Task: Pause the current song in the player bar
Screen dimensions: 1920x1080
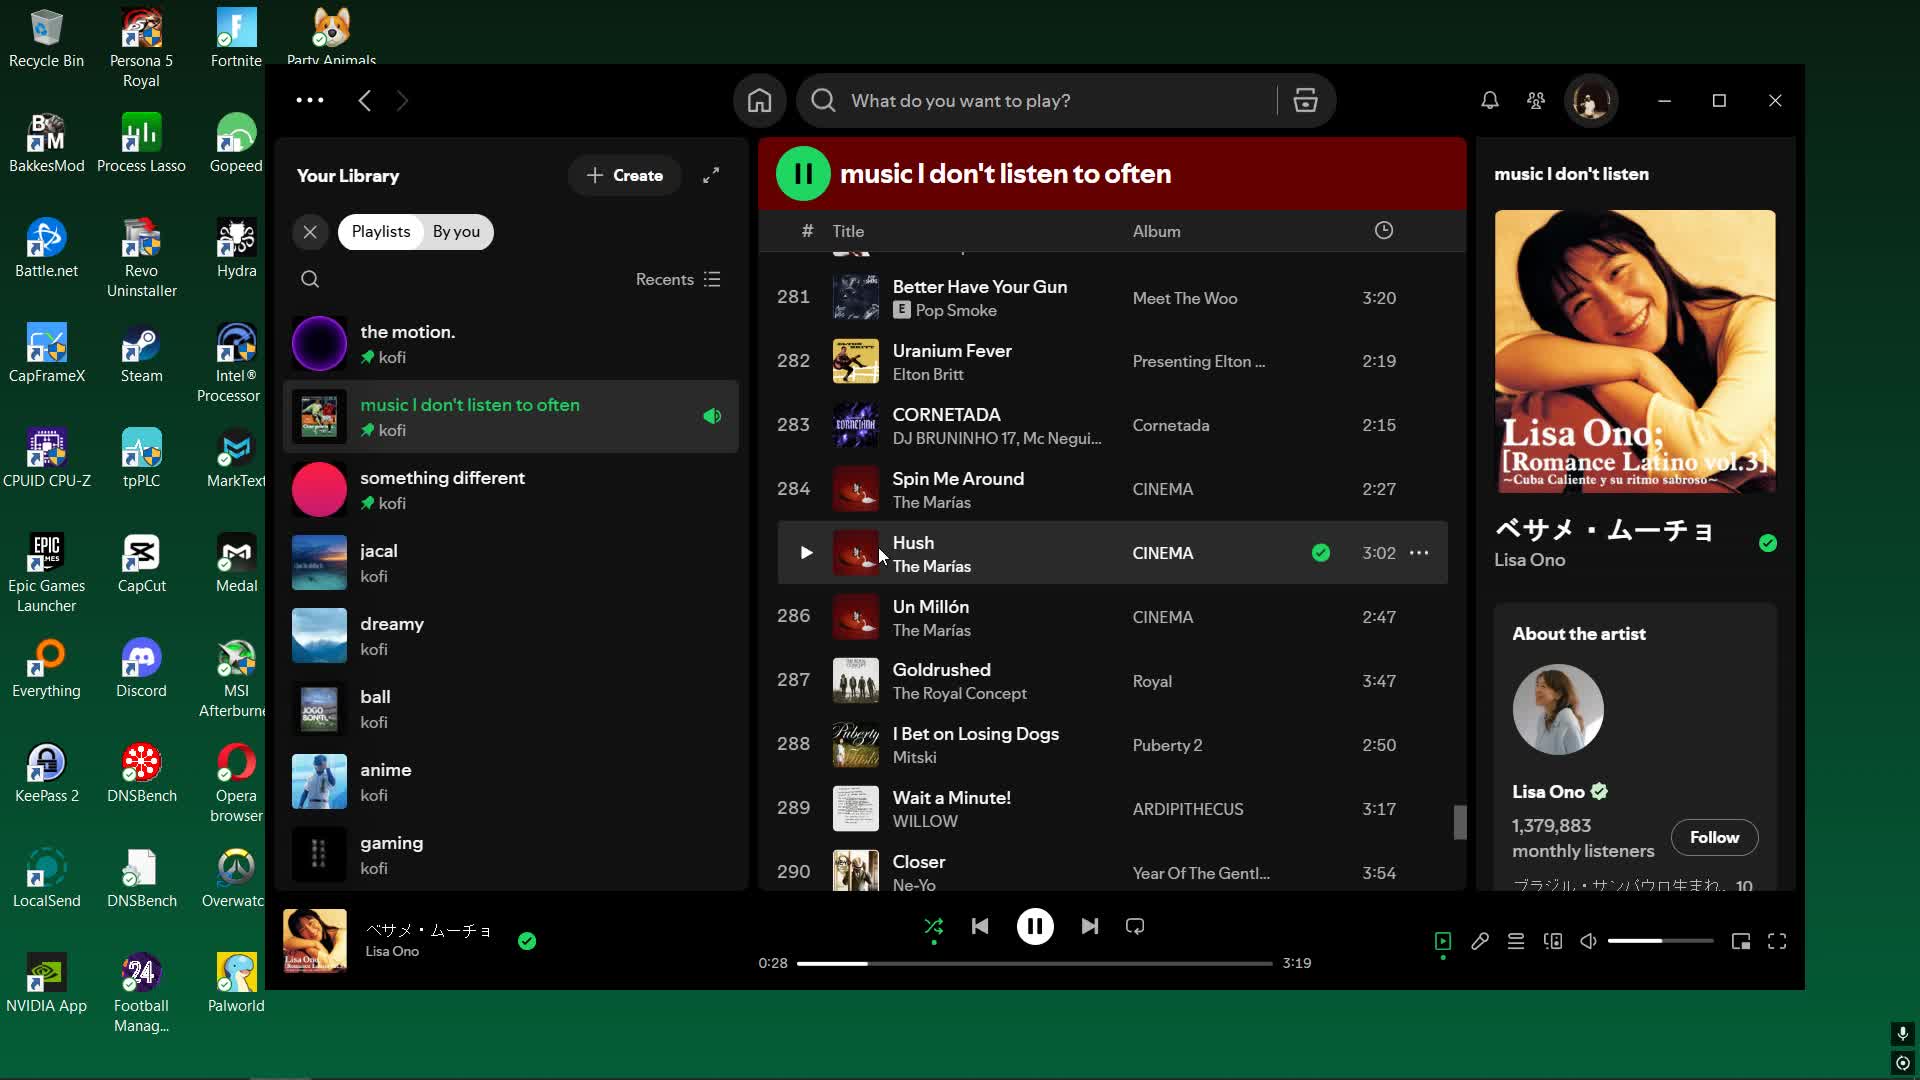Action: click(x=1035, y=927)
